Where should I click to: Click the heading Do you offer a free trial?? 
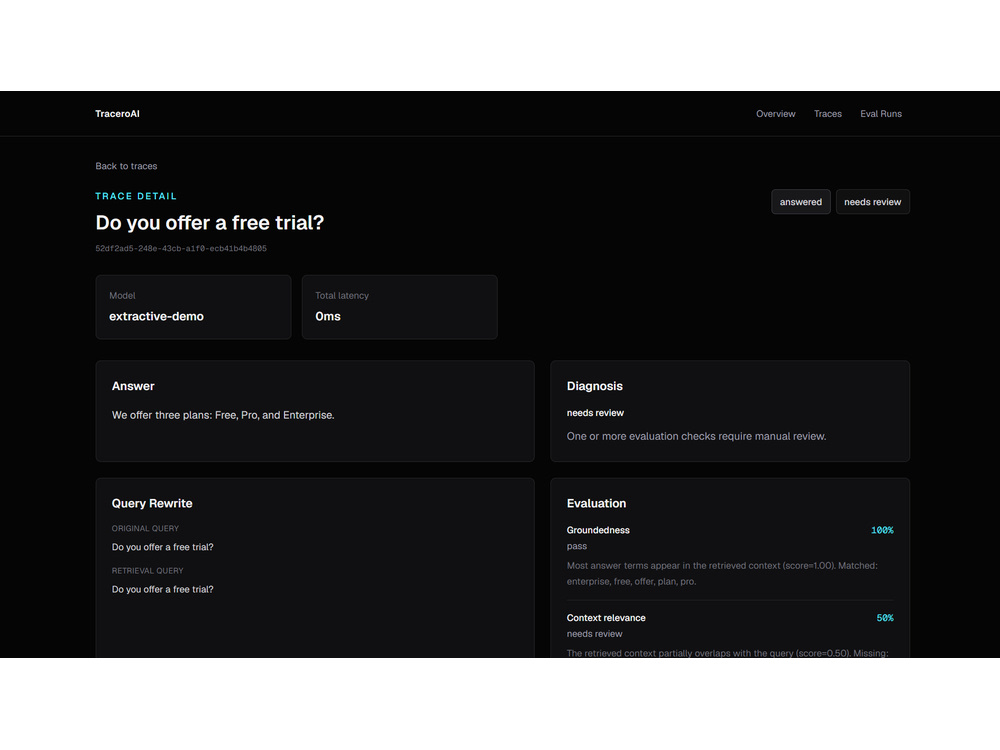(x=210, y=223)
